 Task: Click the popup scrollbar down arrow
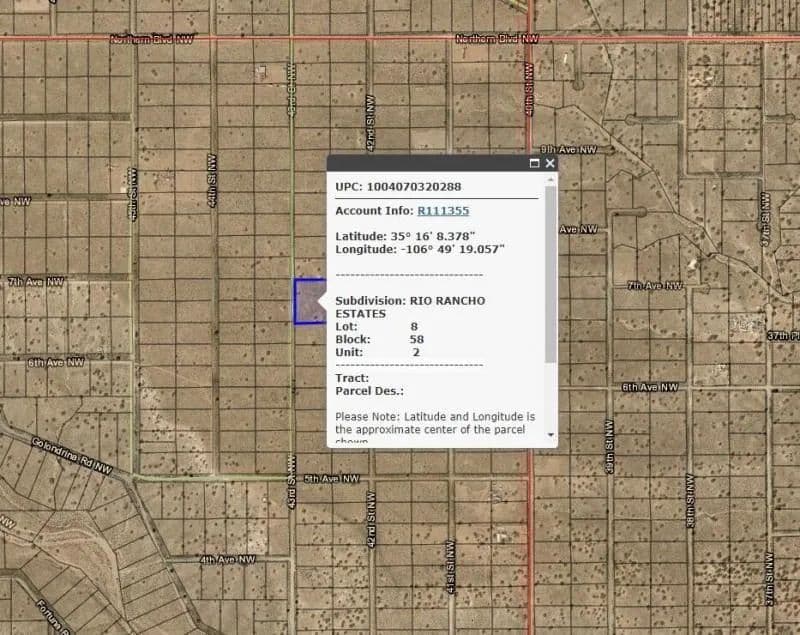point(551,436)
